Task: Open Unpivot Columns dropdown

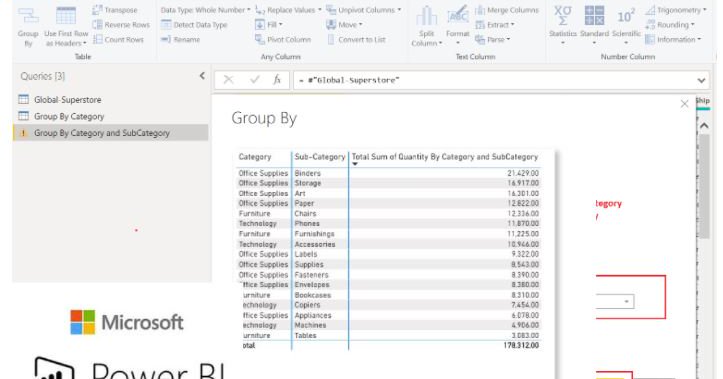Action: point(363,10)
